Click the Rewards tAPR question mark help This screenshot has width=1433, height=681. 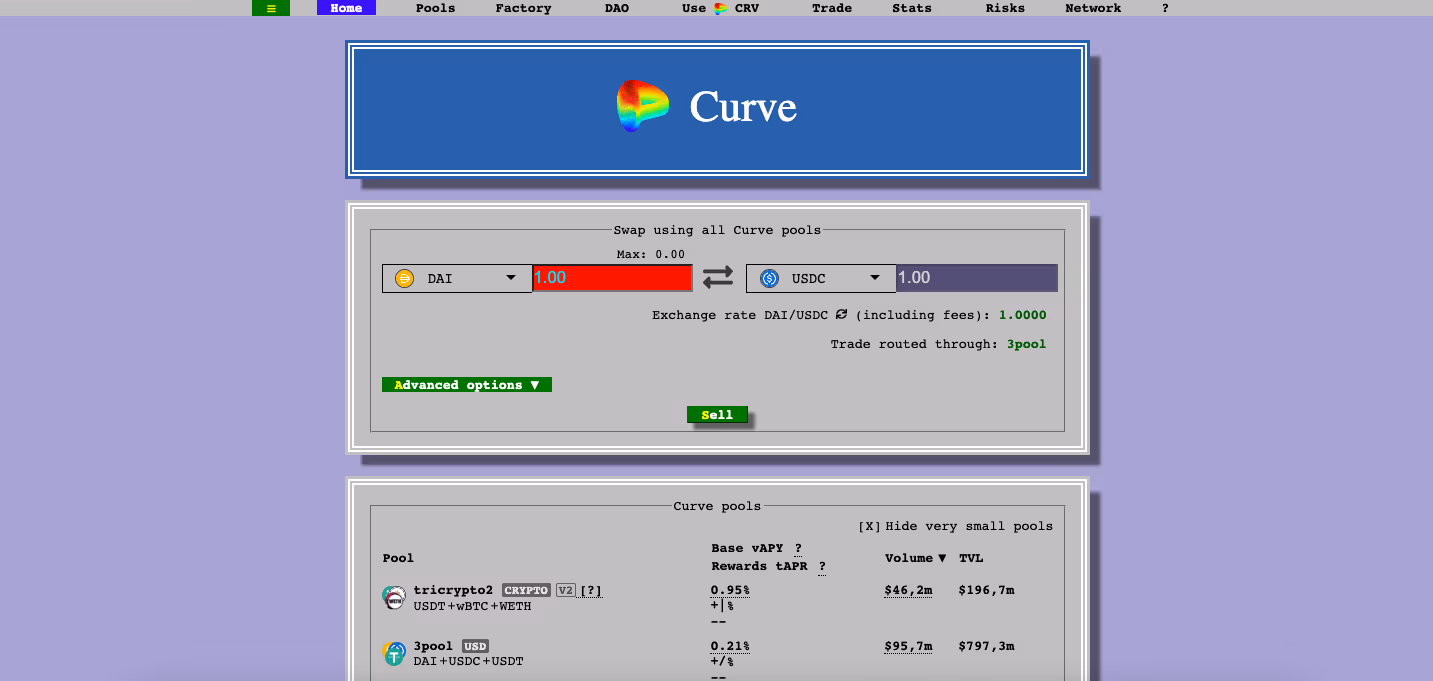822,566
